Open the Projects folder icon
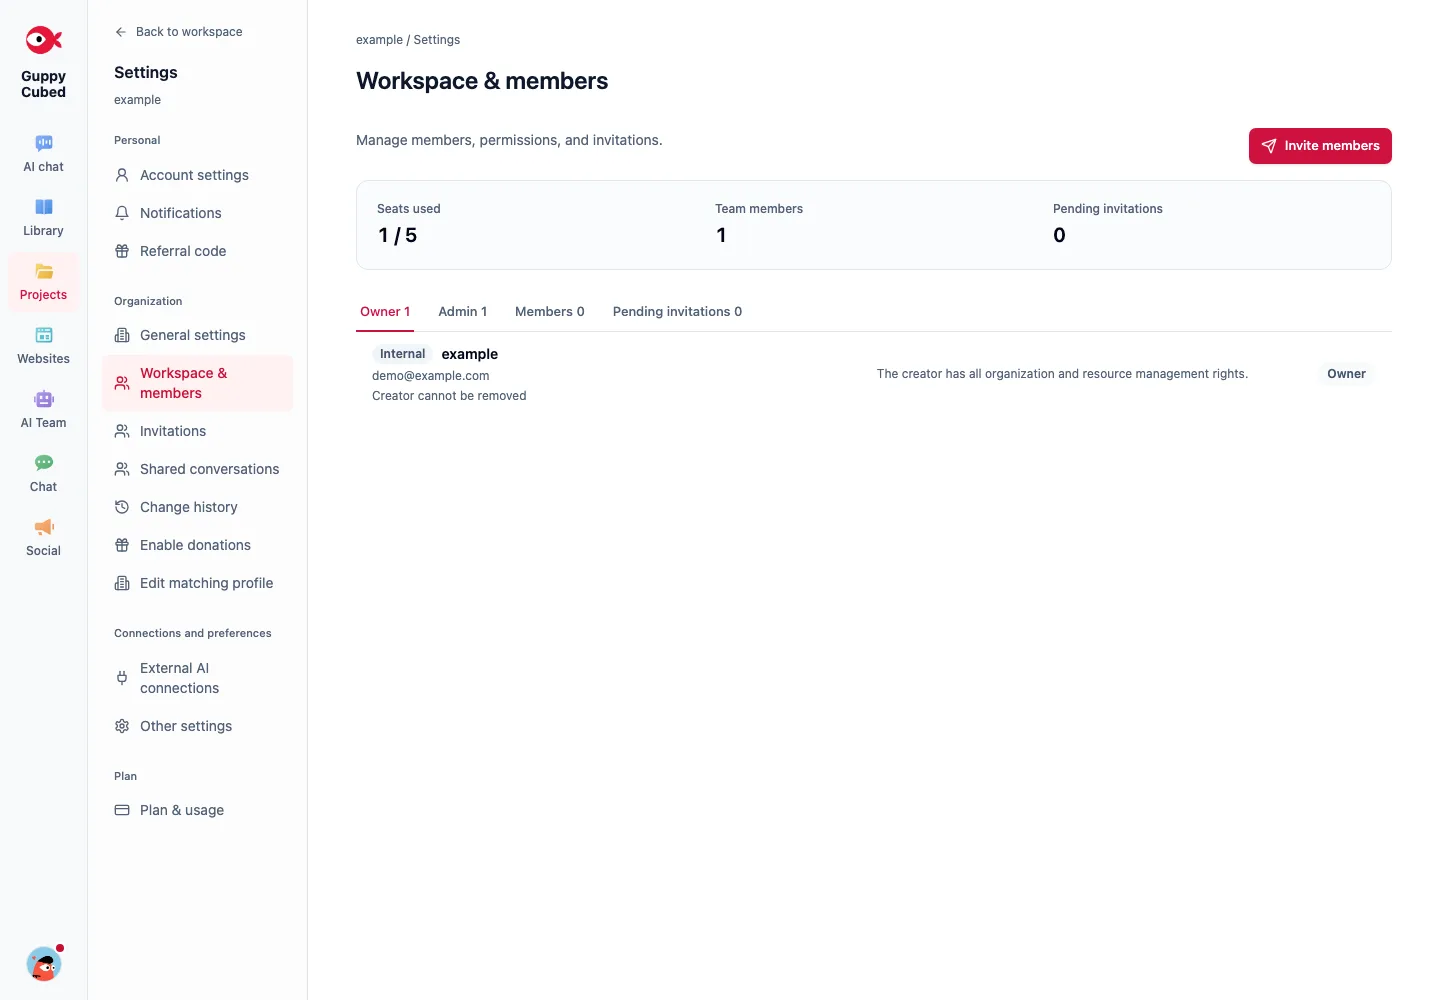This screenshot has height=1000, width=1440. point(44,271)
